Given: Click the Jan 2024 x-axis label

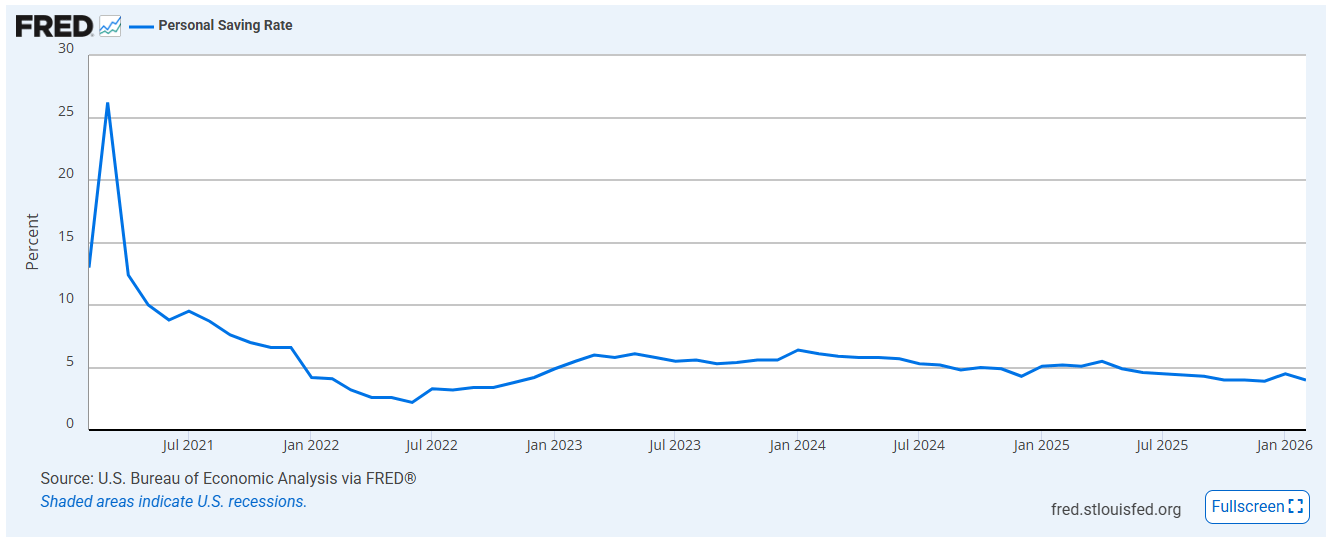Looking at the screenshot, I should coord(798,445).
